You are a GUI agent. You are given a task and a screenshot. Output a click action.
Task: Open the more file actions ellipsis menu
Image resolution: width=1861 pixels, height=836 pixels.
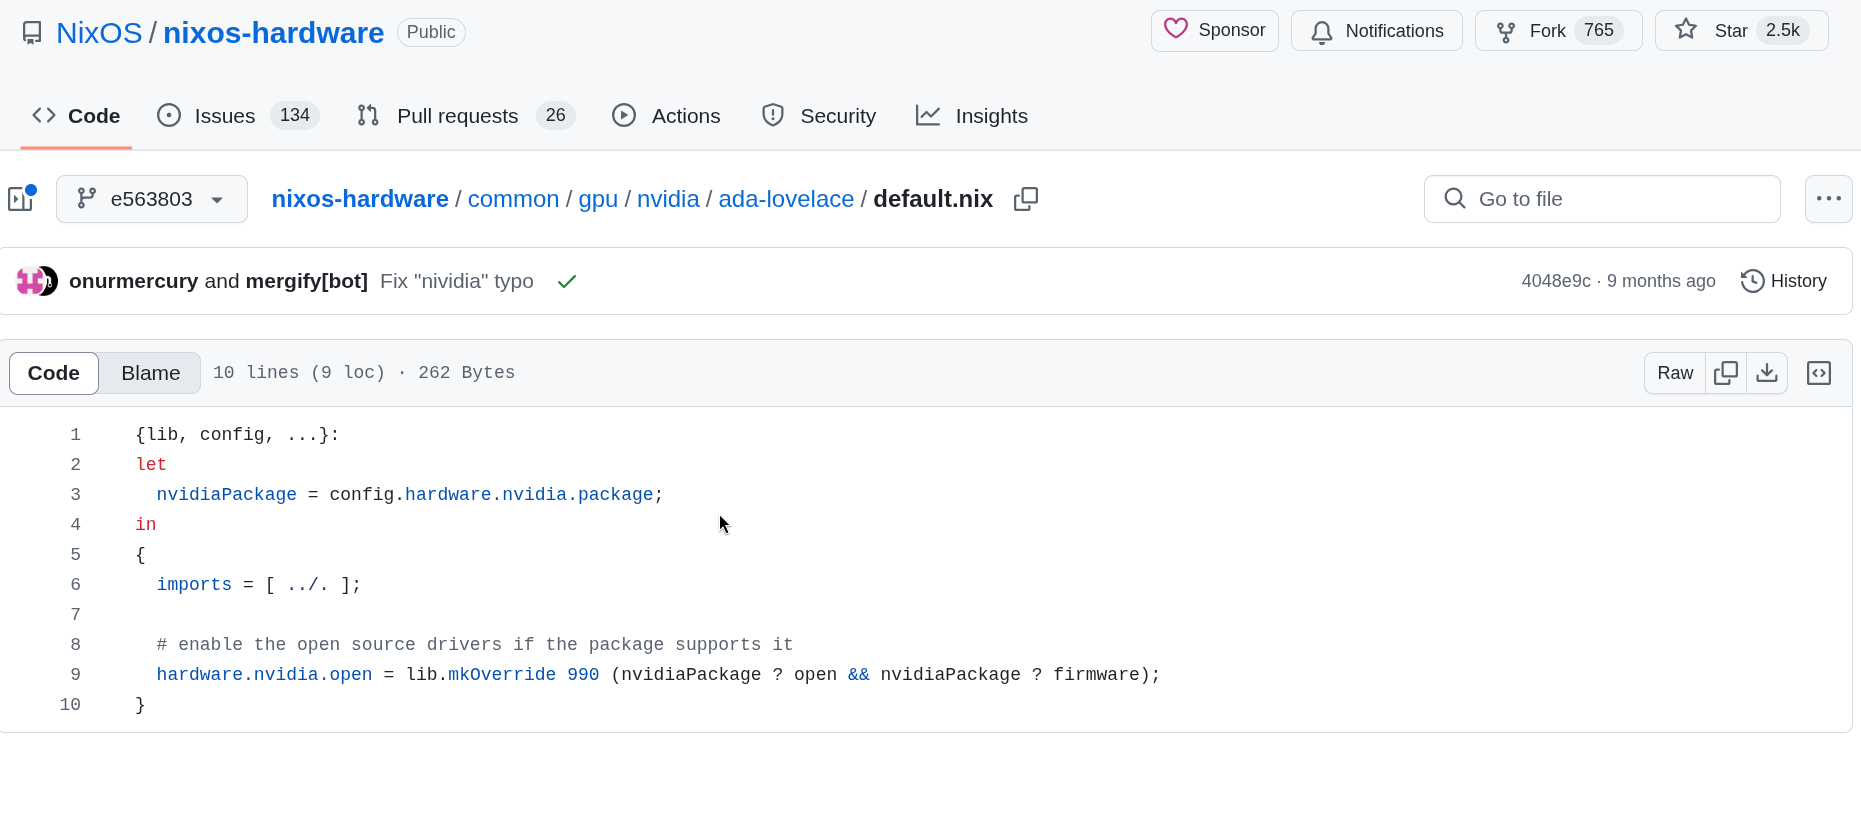pos(1828,199)
